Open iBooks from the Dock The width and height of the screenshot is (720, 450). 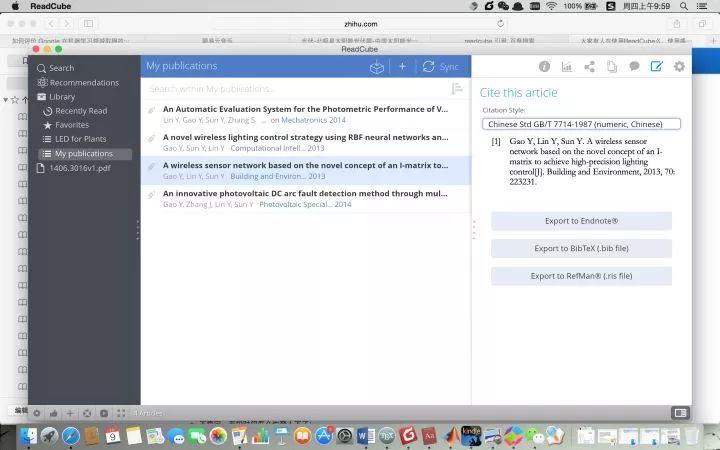[303, 436]
